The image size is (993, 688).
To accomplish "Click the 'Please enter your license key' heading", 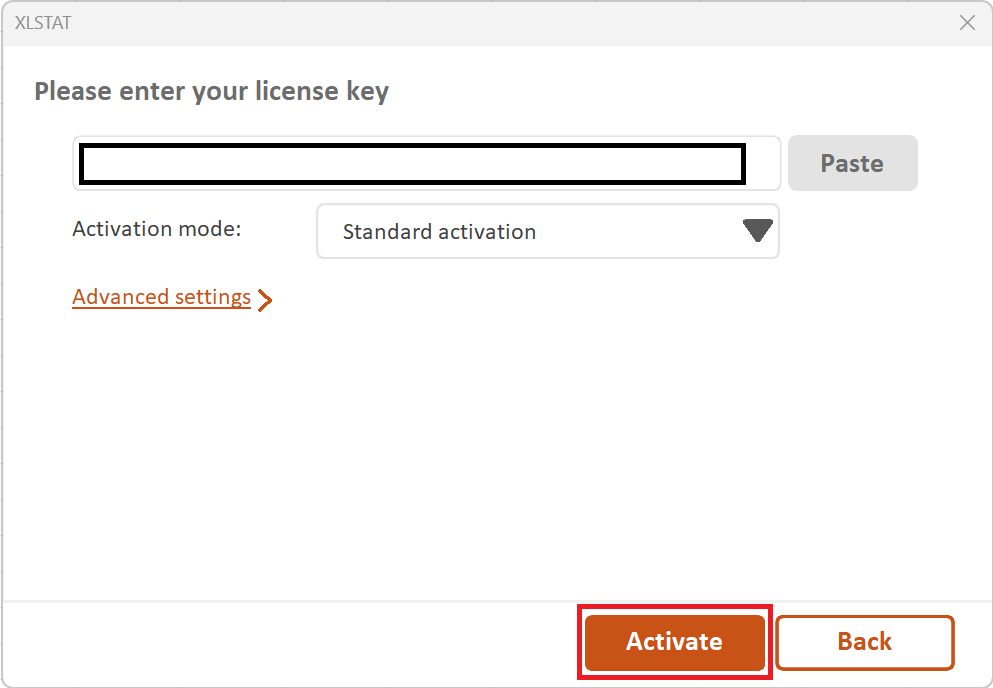I will [211, 92].
